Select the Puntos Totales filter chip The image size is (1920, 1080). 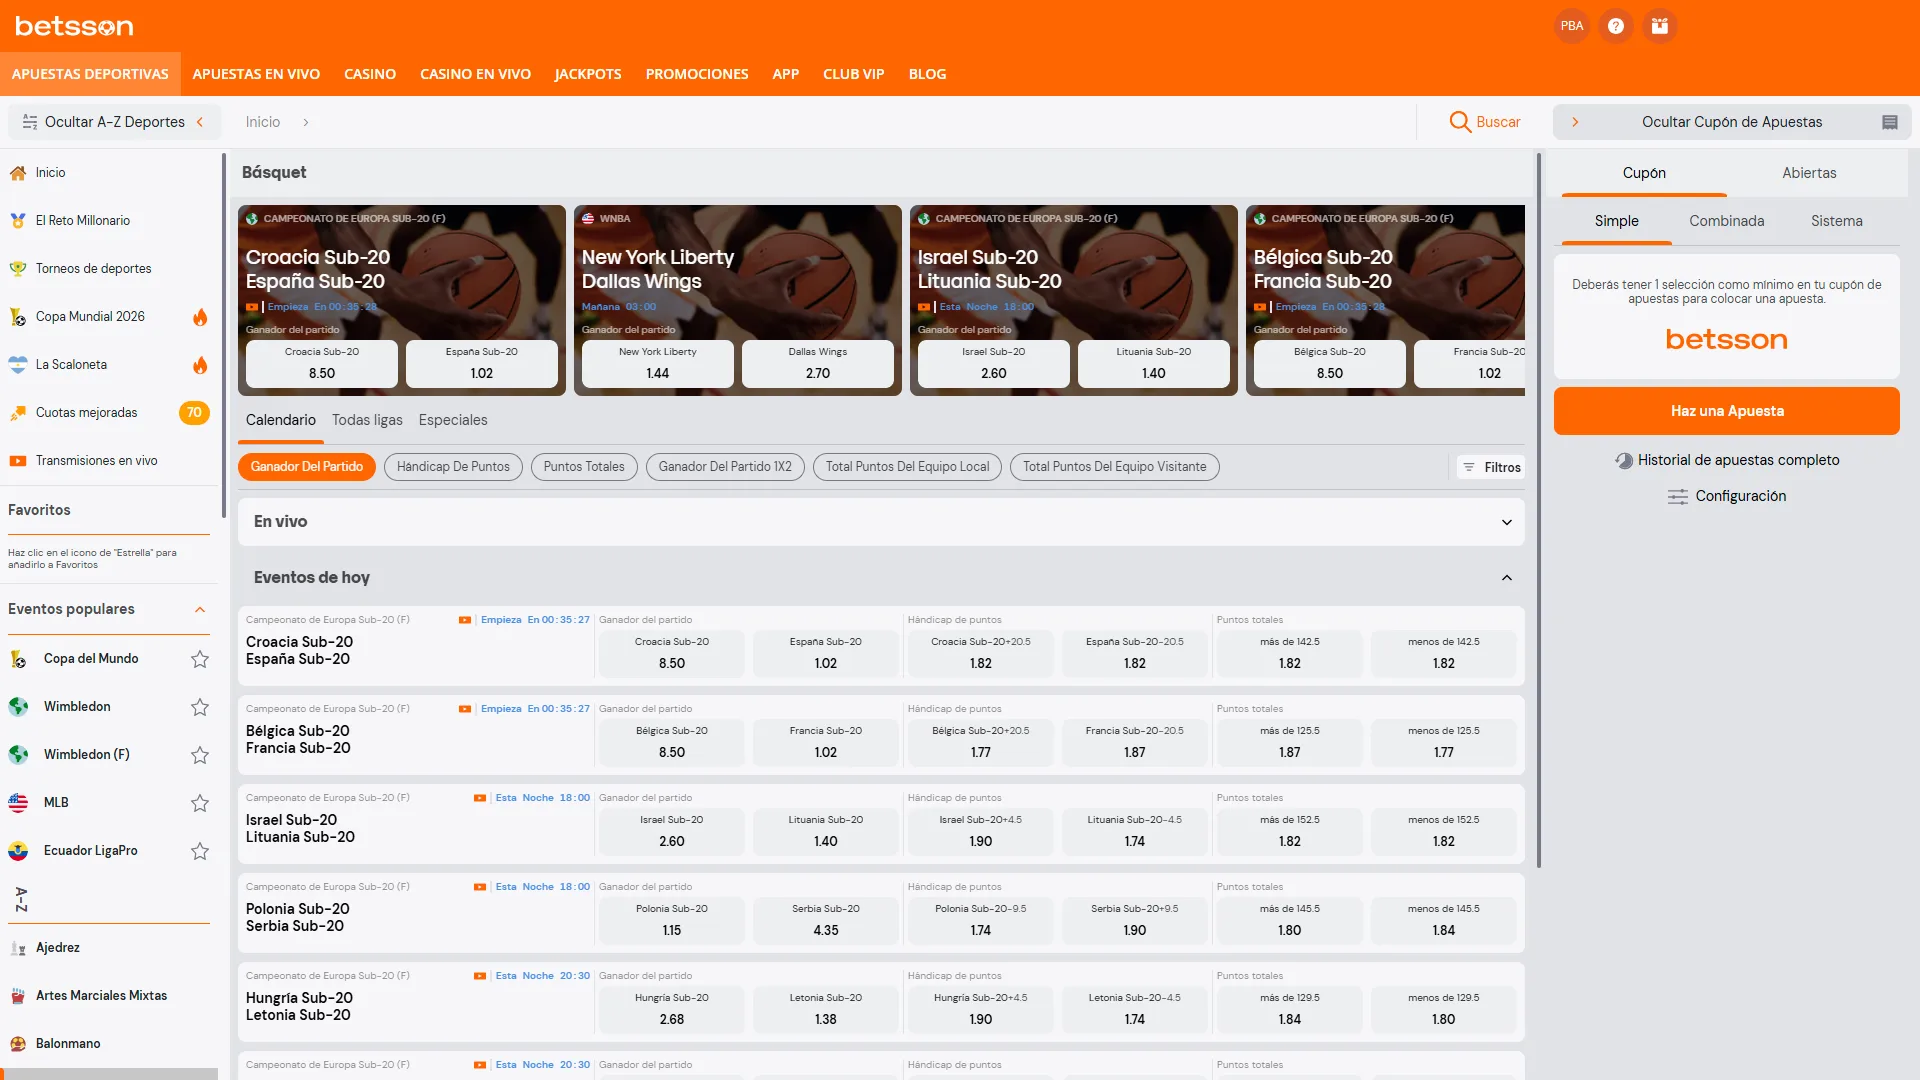click(584, 467)
